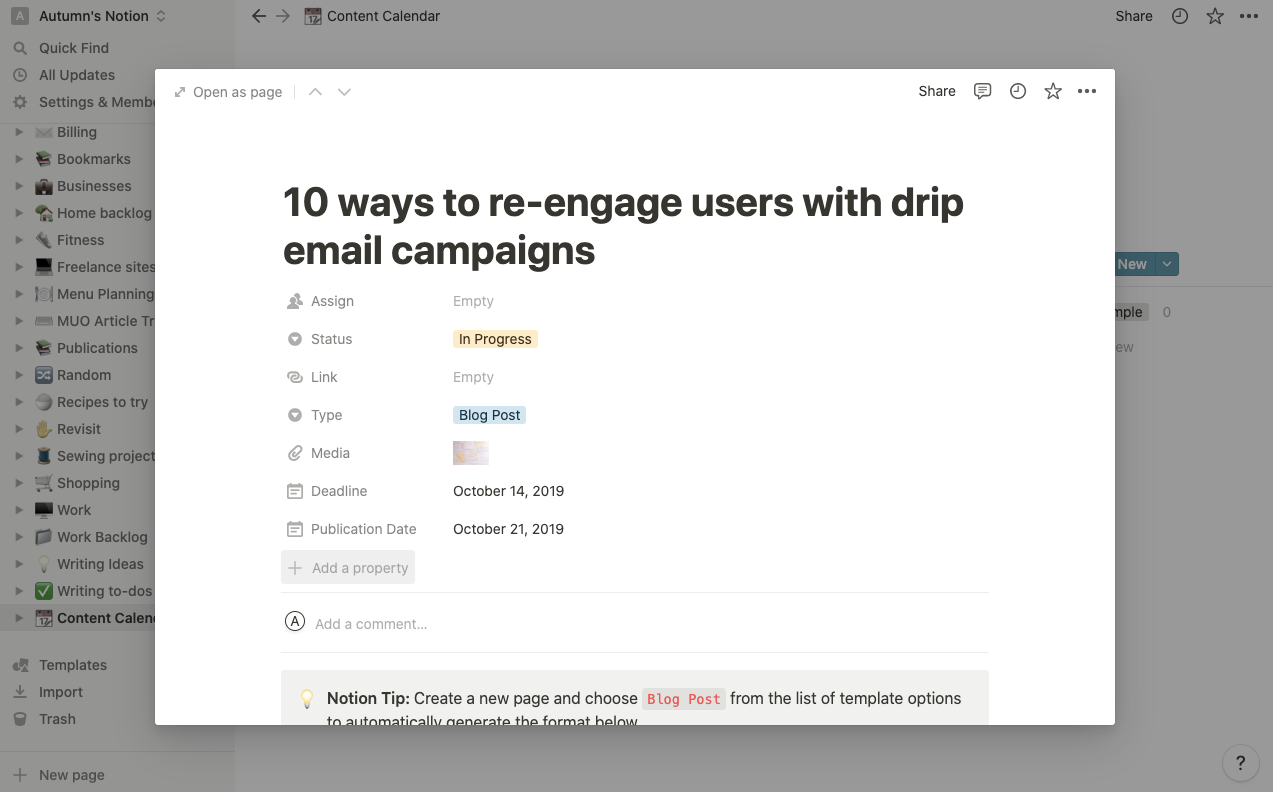Click Add a property button
The image size is (1273, 792).
pos(348,568)
